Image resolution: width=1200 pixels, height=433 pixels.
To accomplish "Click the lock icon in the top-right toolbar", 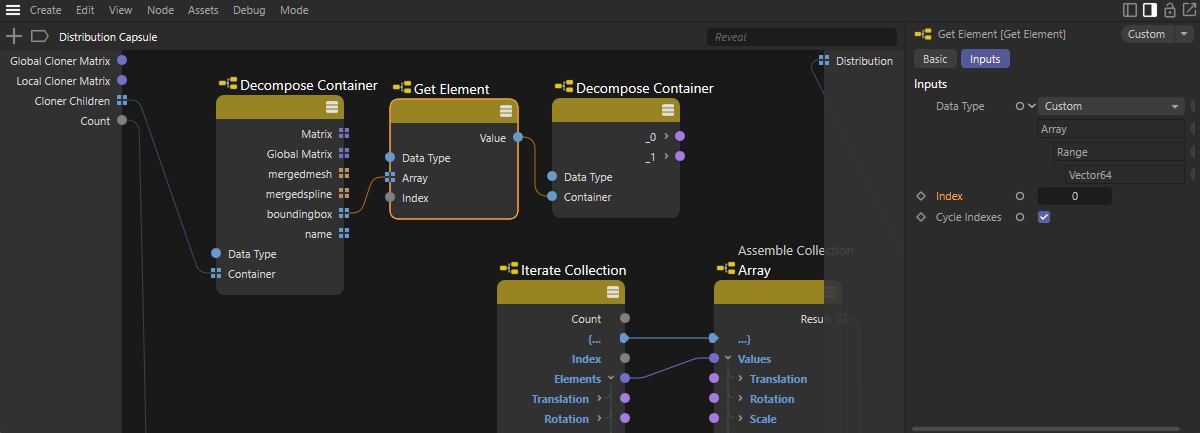I will [x=1168, y=10].
